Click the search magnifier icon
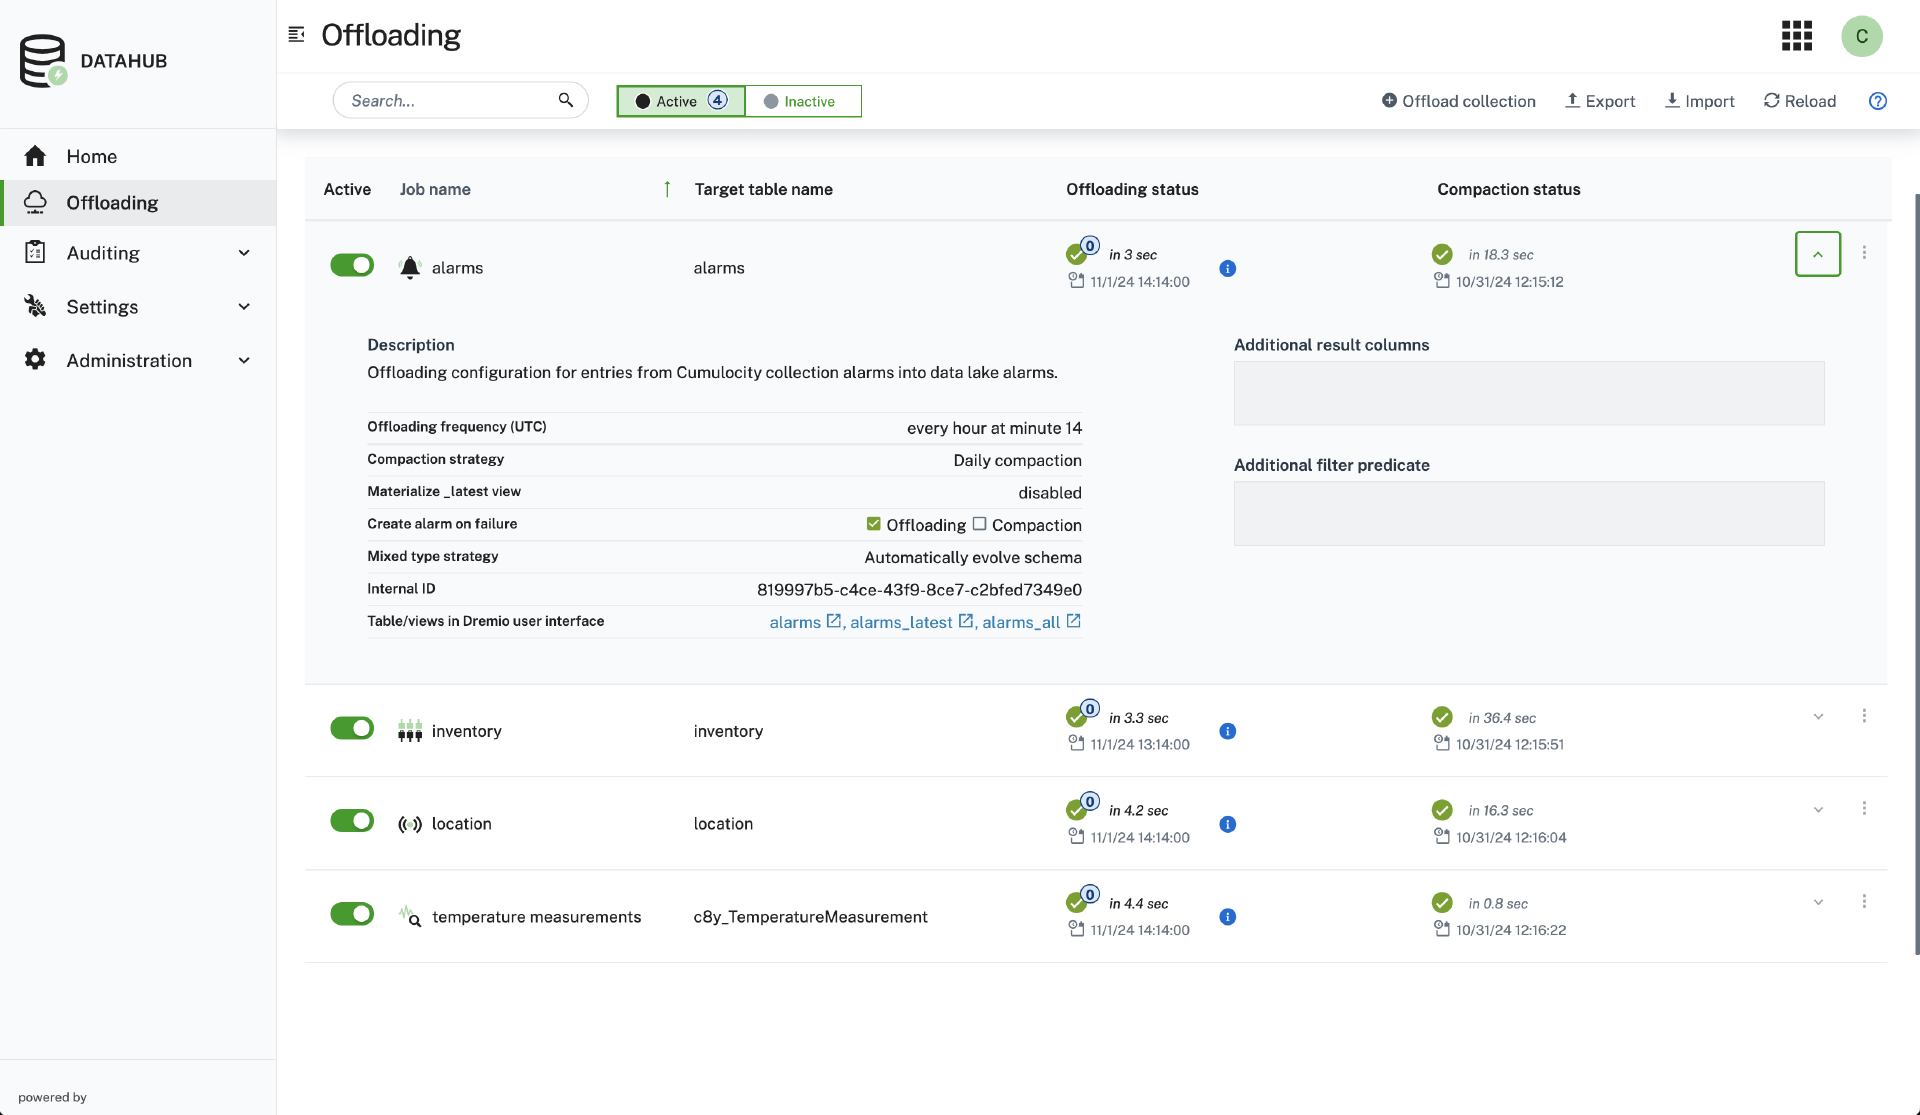 (x=566, y=100)
